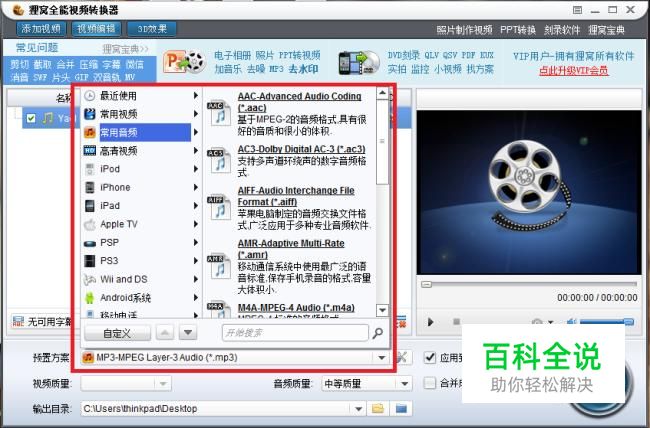This screenshot has height=428, width=650.
Task: Click the 添加视频 toolbar button
Action: [41, 29]
